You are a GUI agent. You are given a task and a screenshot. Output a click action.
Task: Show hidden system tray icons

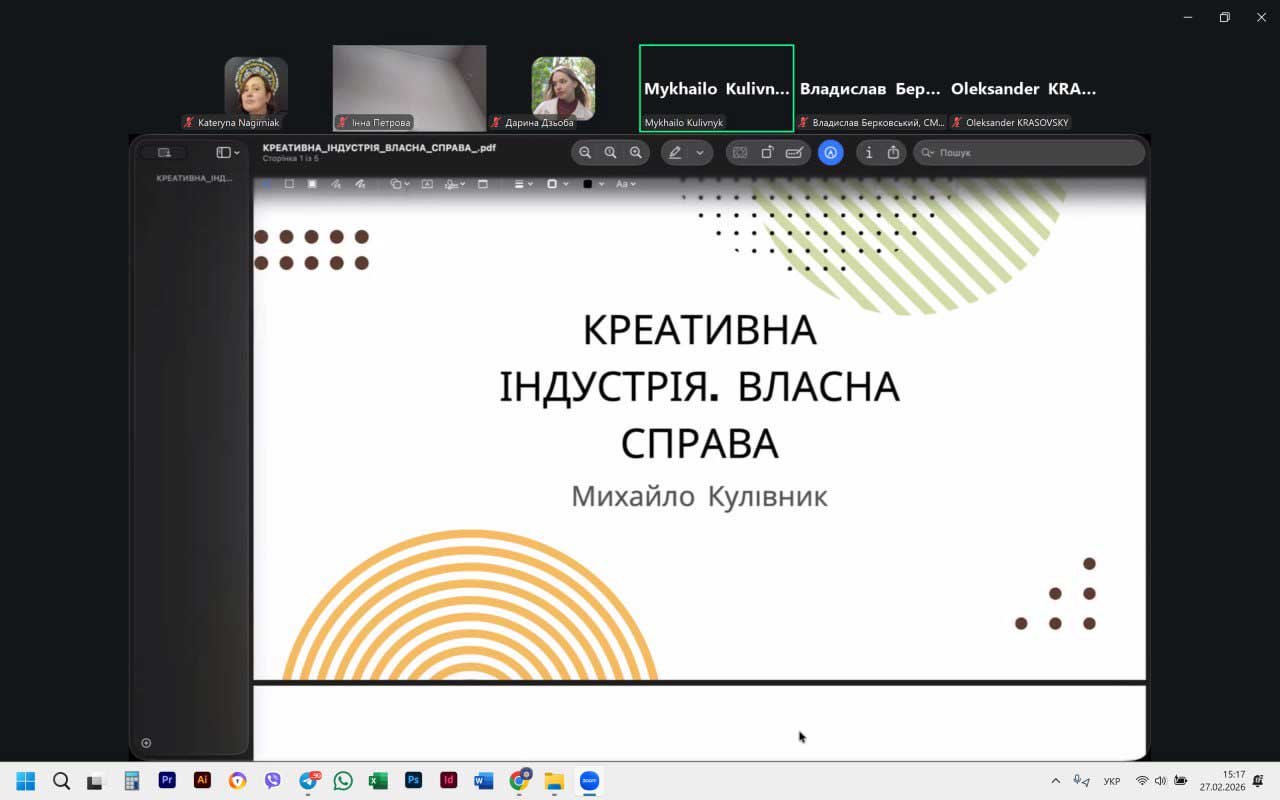tap(1055, 781)
